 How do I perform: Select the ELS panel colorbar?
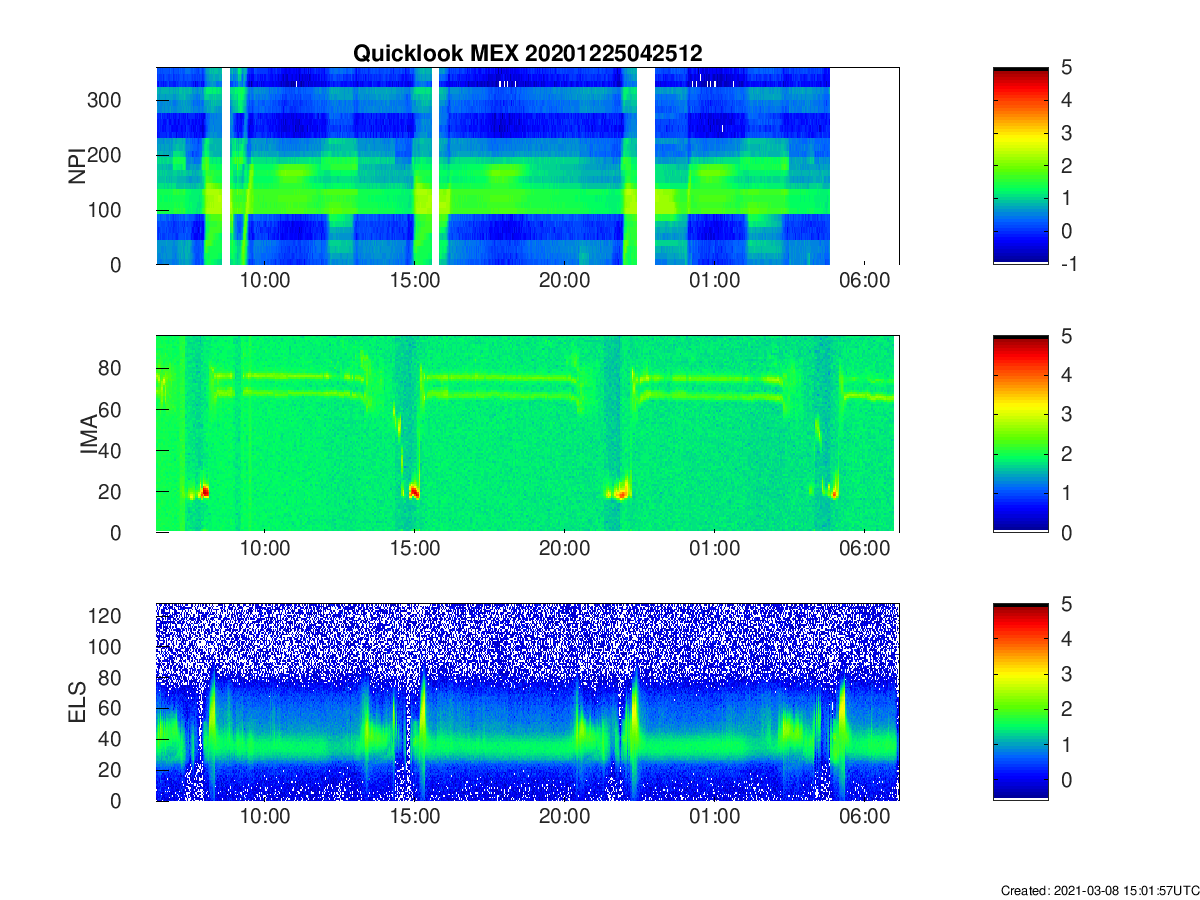tap(1020, 702)
